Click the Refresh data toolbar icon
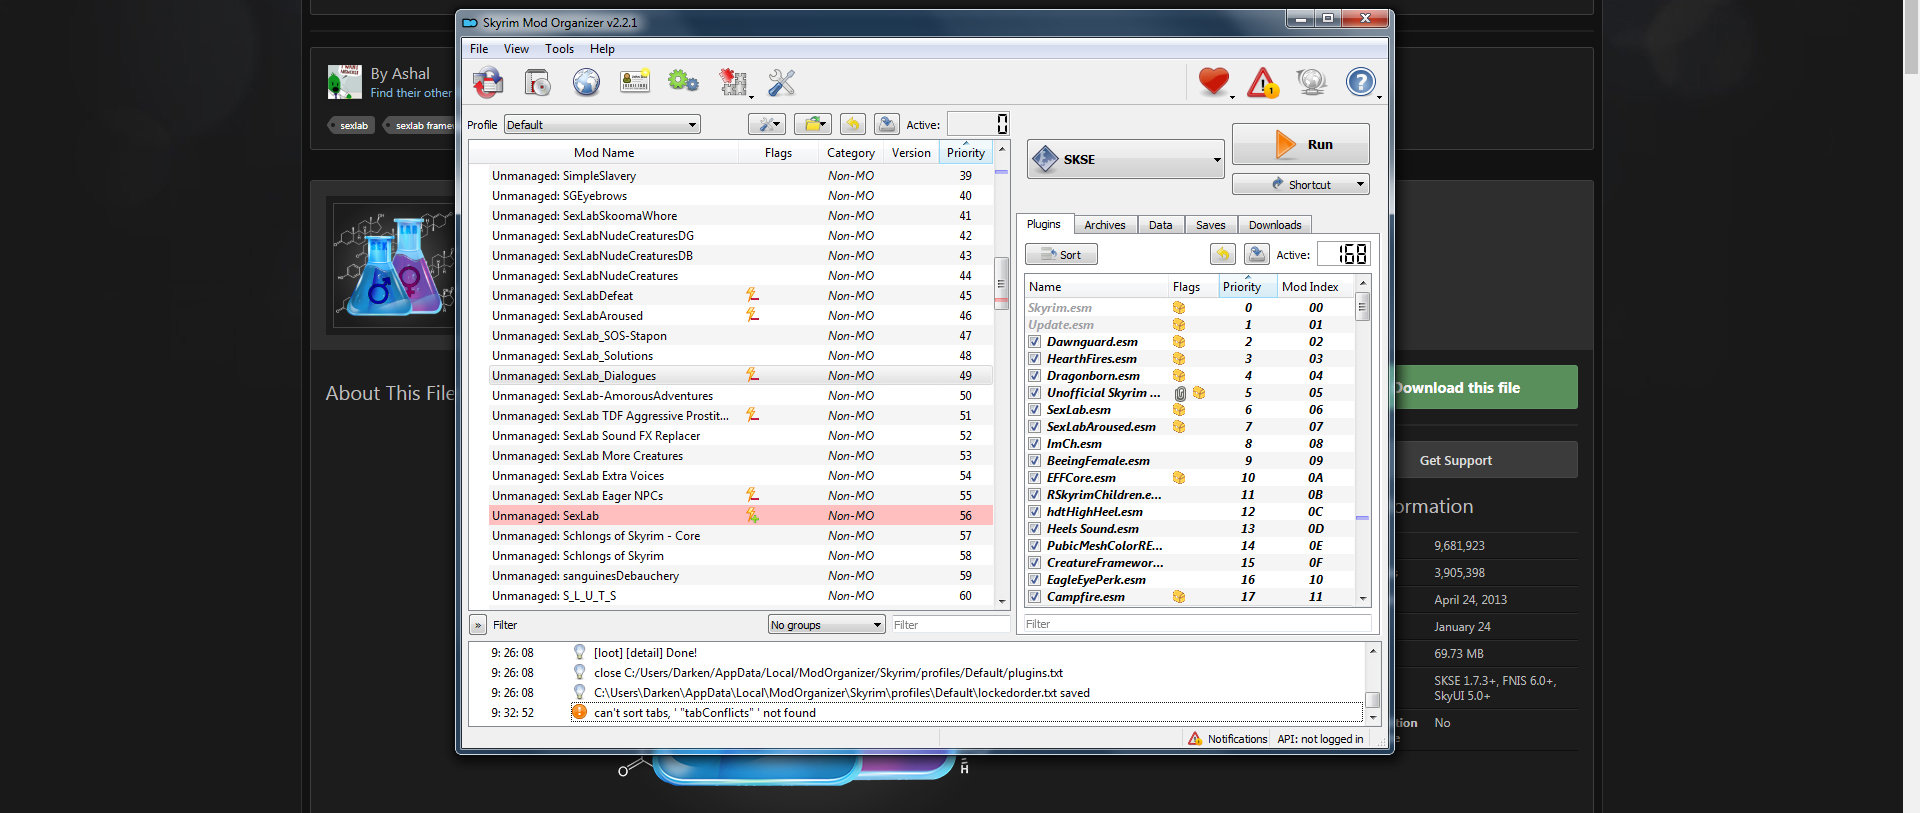Image resolution: width=1920 pixels, height=813 pixels. [488, 82]
